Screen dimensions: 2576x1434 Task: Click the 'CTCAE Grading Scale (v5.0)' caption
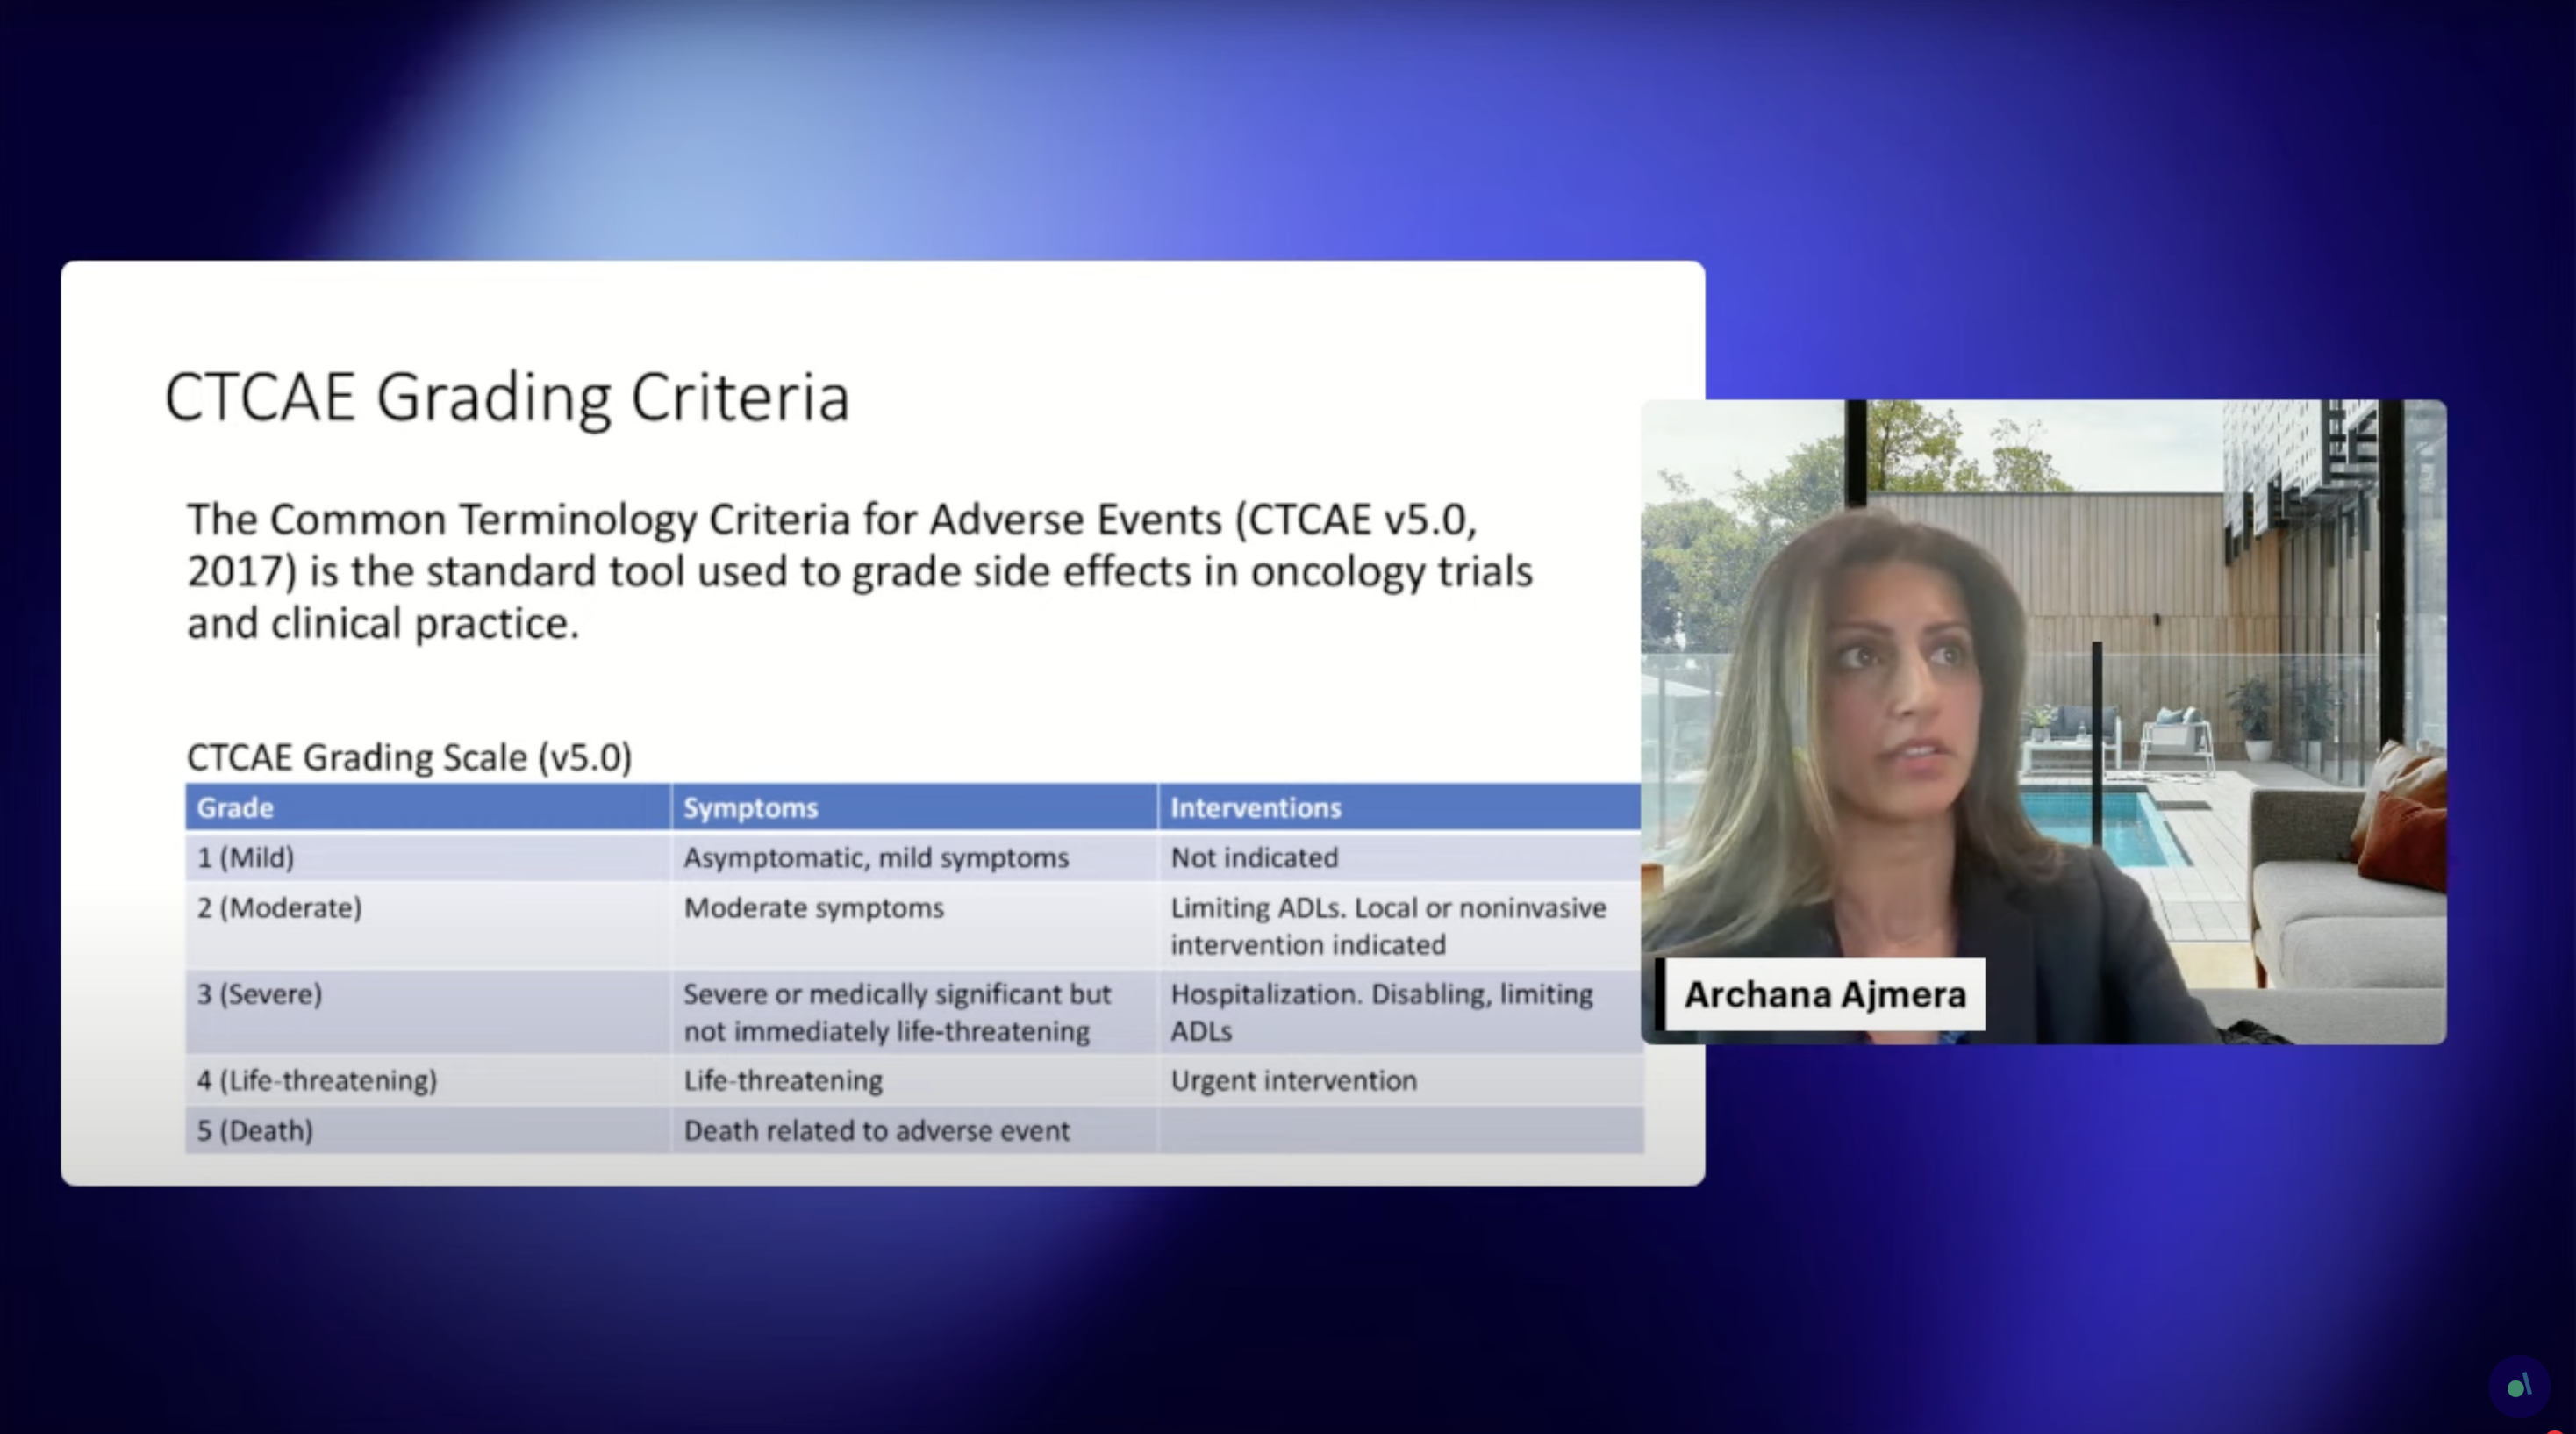coord(409,757)
